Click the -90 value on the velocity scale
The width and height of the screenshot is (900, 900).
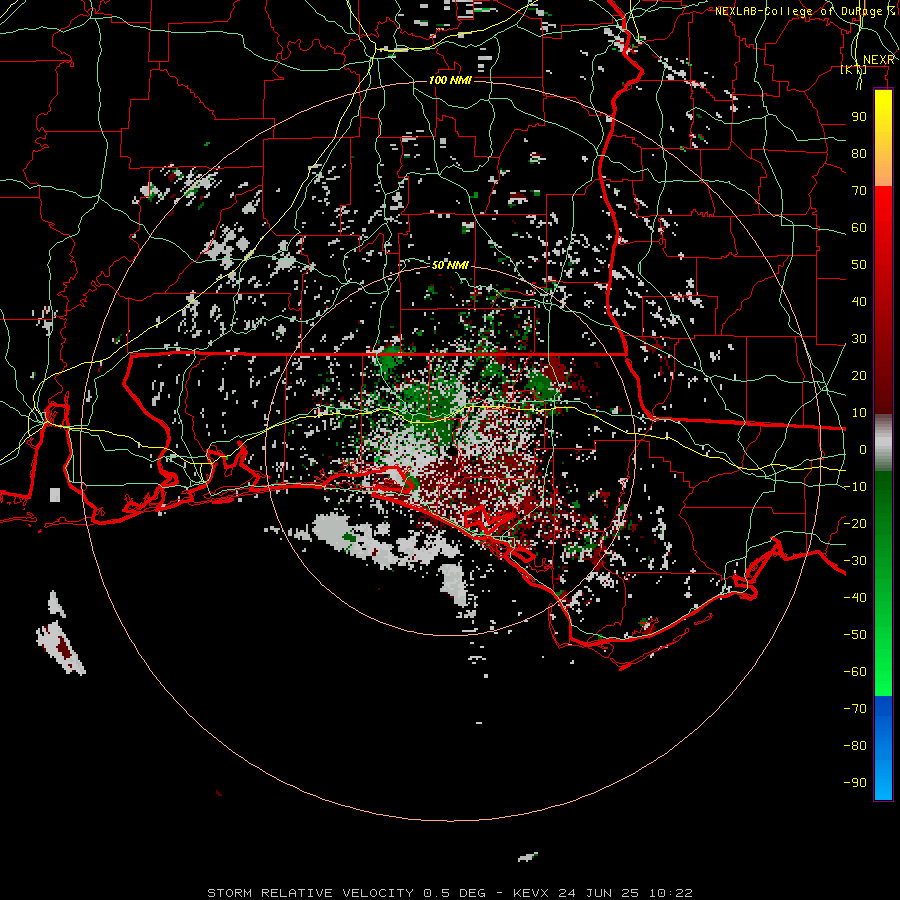tap(855, 782)
